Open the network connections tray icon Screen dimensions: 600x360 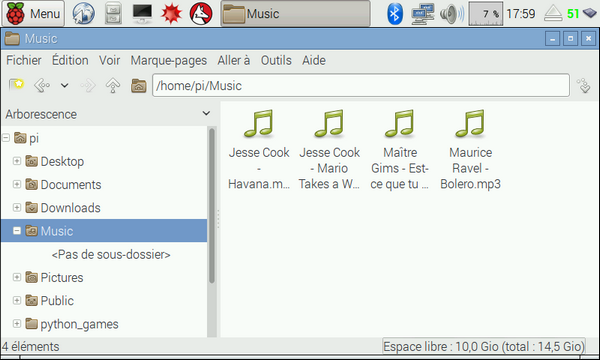(x=422, y=14)
